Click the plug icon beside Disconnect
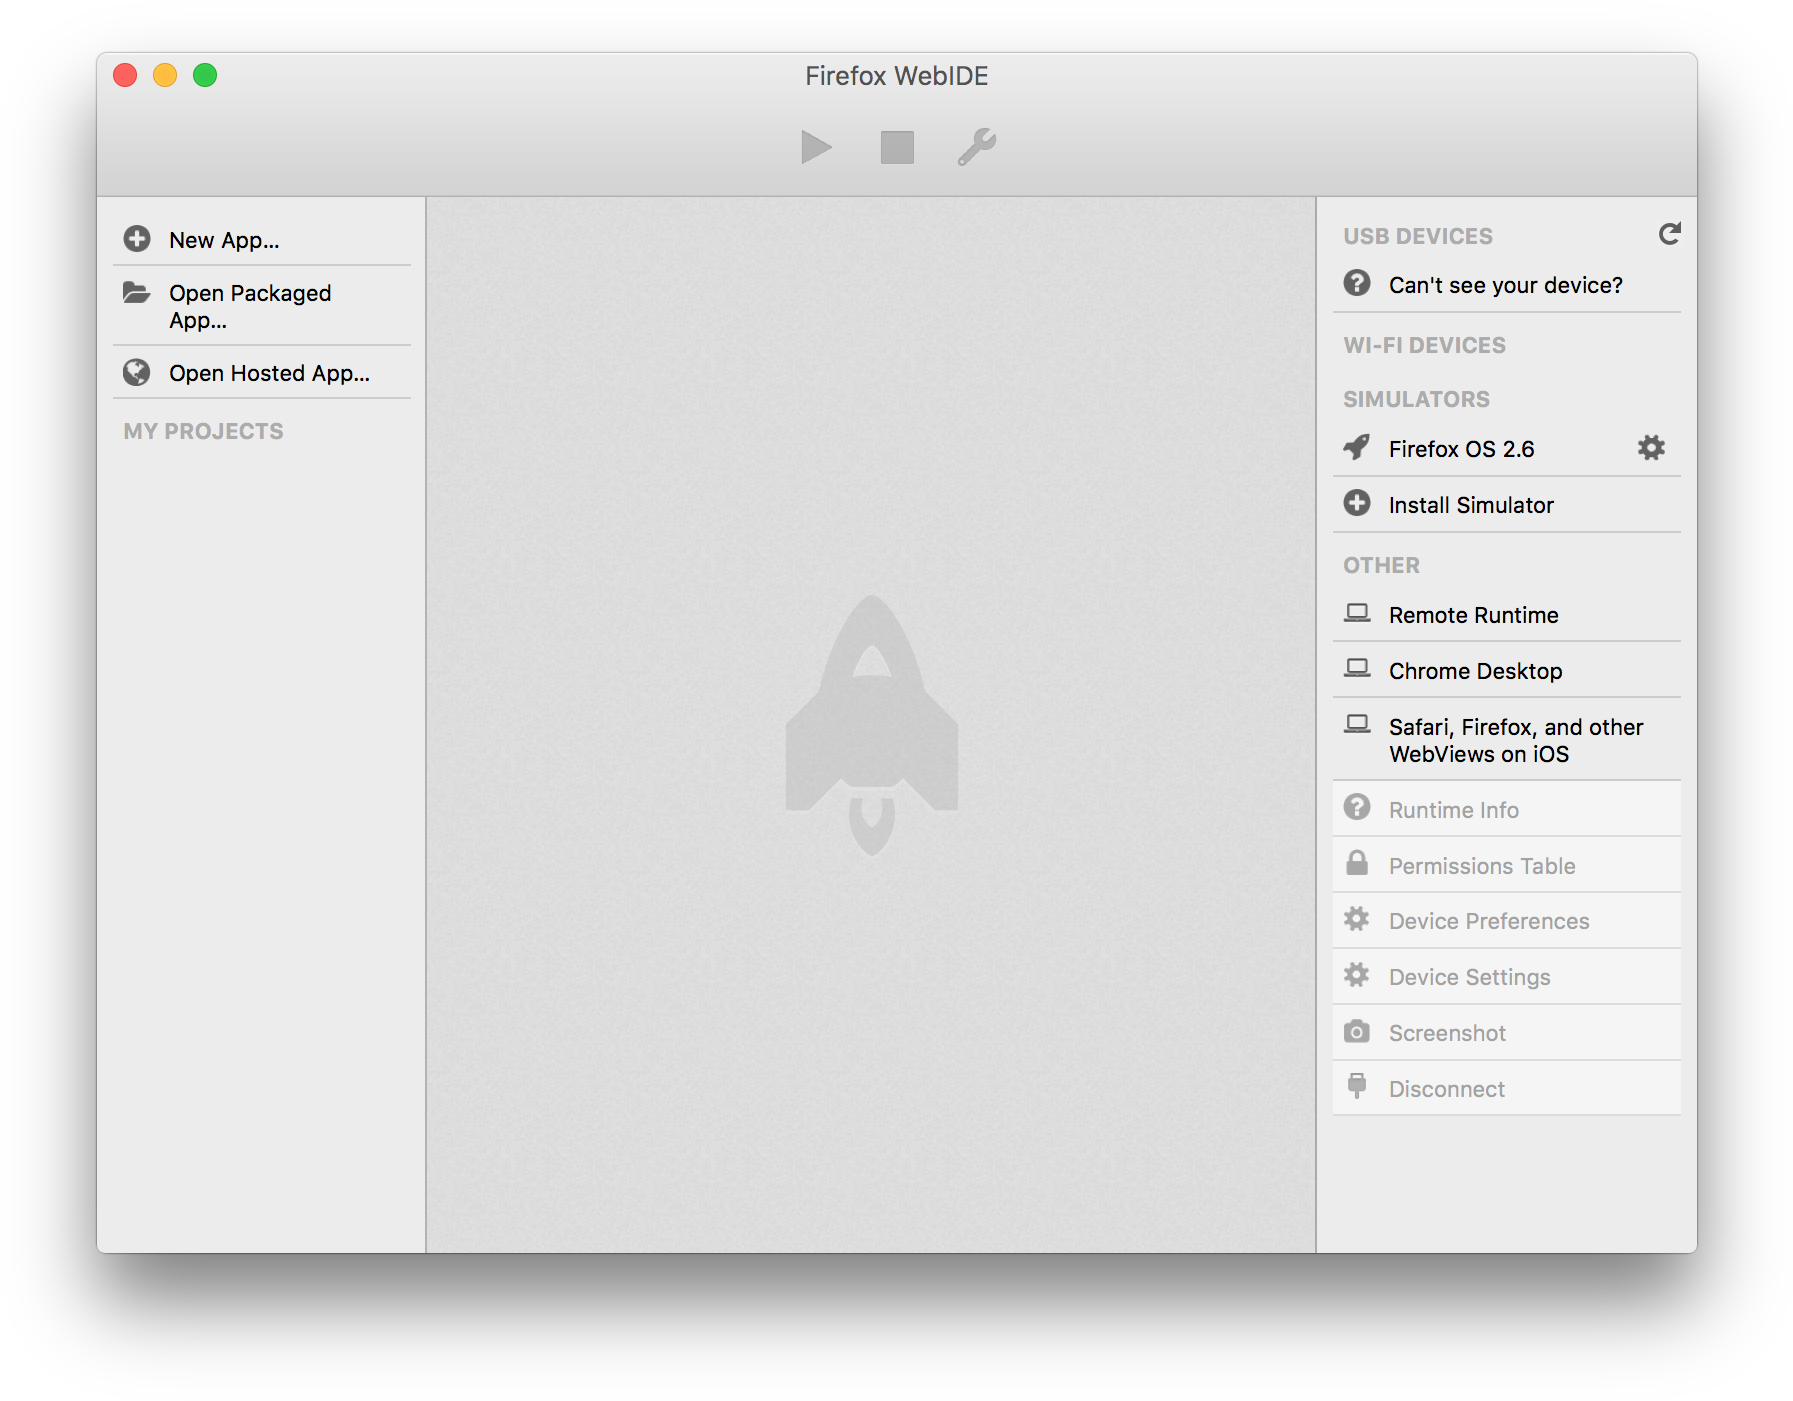 pos(1357,1086)
